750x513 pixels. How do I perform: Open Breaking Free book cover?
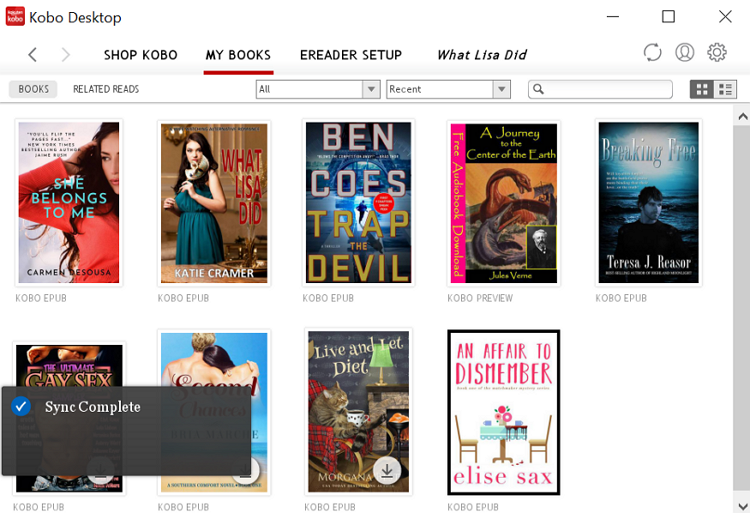click(648, 203)
